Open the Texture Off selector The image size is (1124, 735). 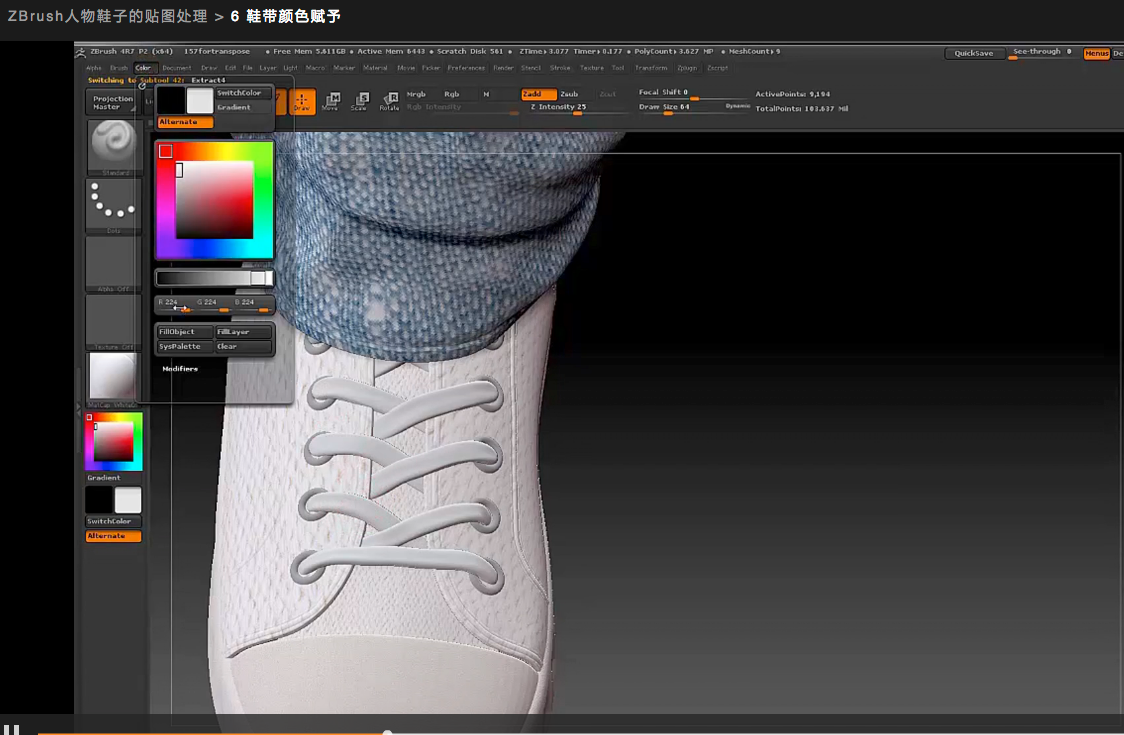pos(113,322)
